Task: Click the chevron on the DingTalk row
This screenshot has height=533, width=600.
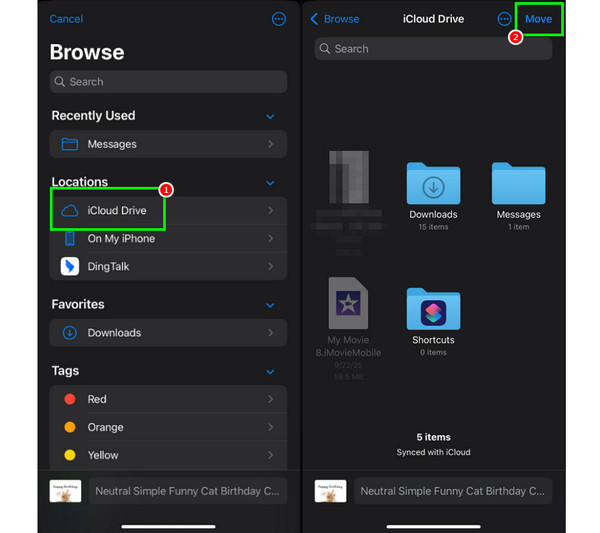Action: pyautogui.click(x=271, y=266)
